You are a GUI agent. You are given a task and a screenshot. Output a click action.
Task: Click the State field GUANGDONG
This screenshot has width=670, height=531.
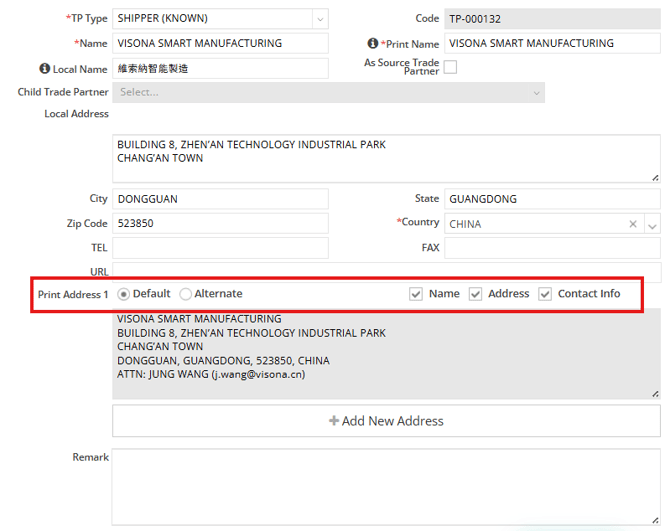(x=552, y=199)
